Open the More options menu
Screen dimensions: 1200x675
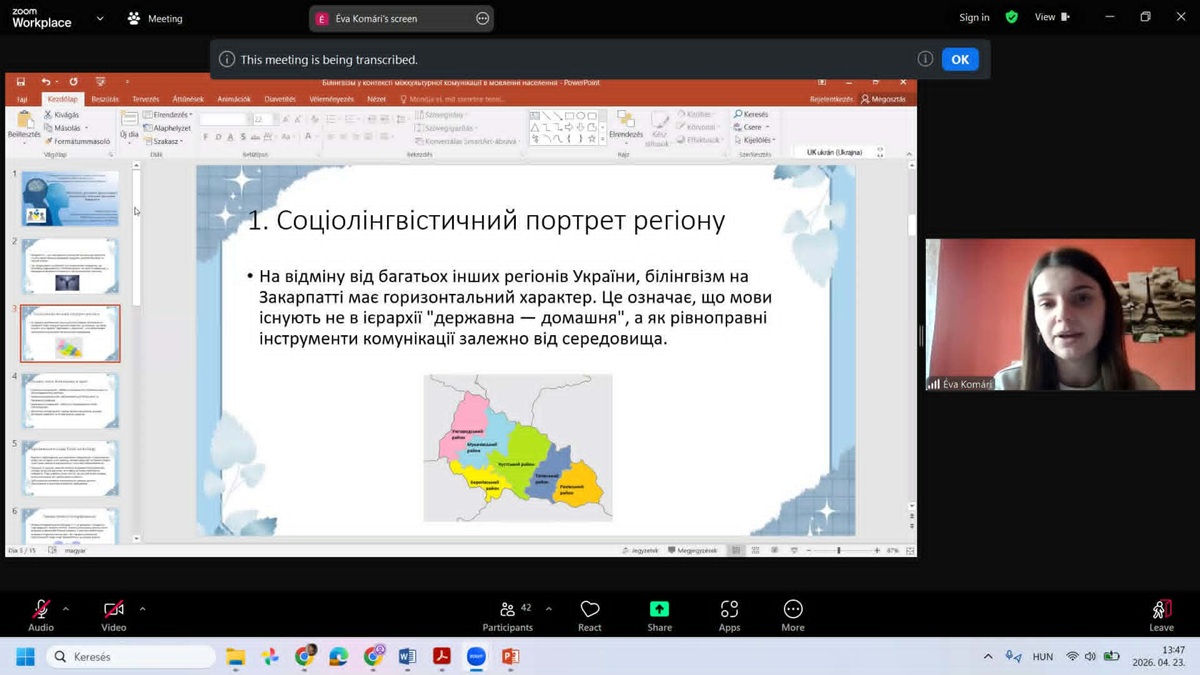point(793,614)
